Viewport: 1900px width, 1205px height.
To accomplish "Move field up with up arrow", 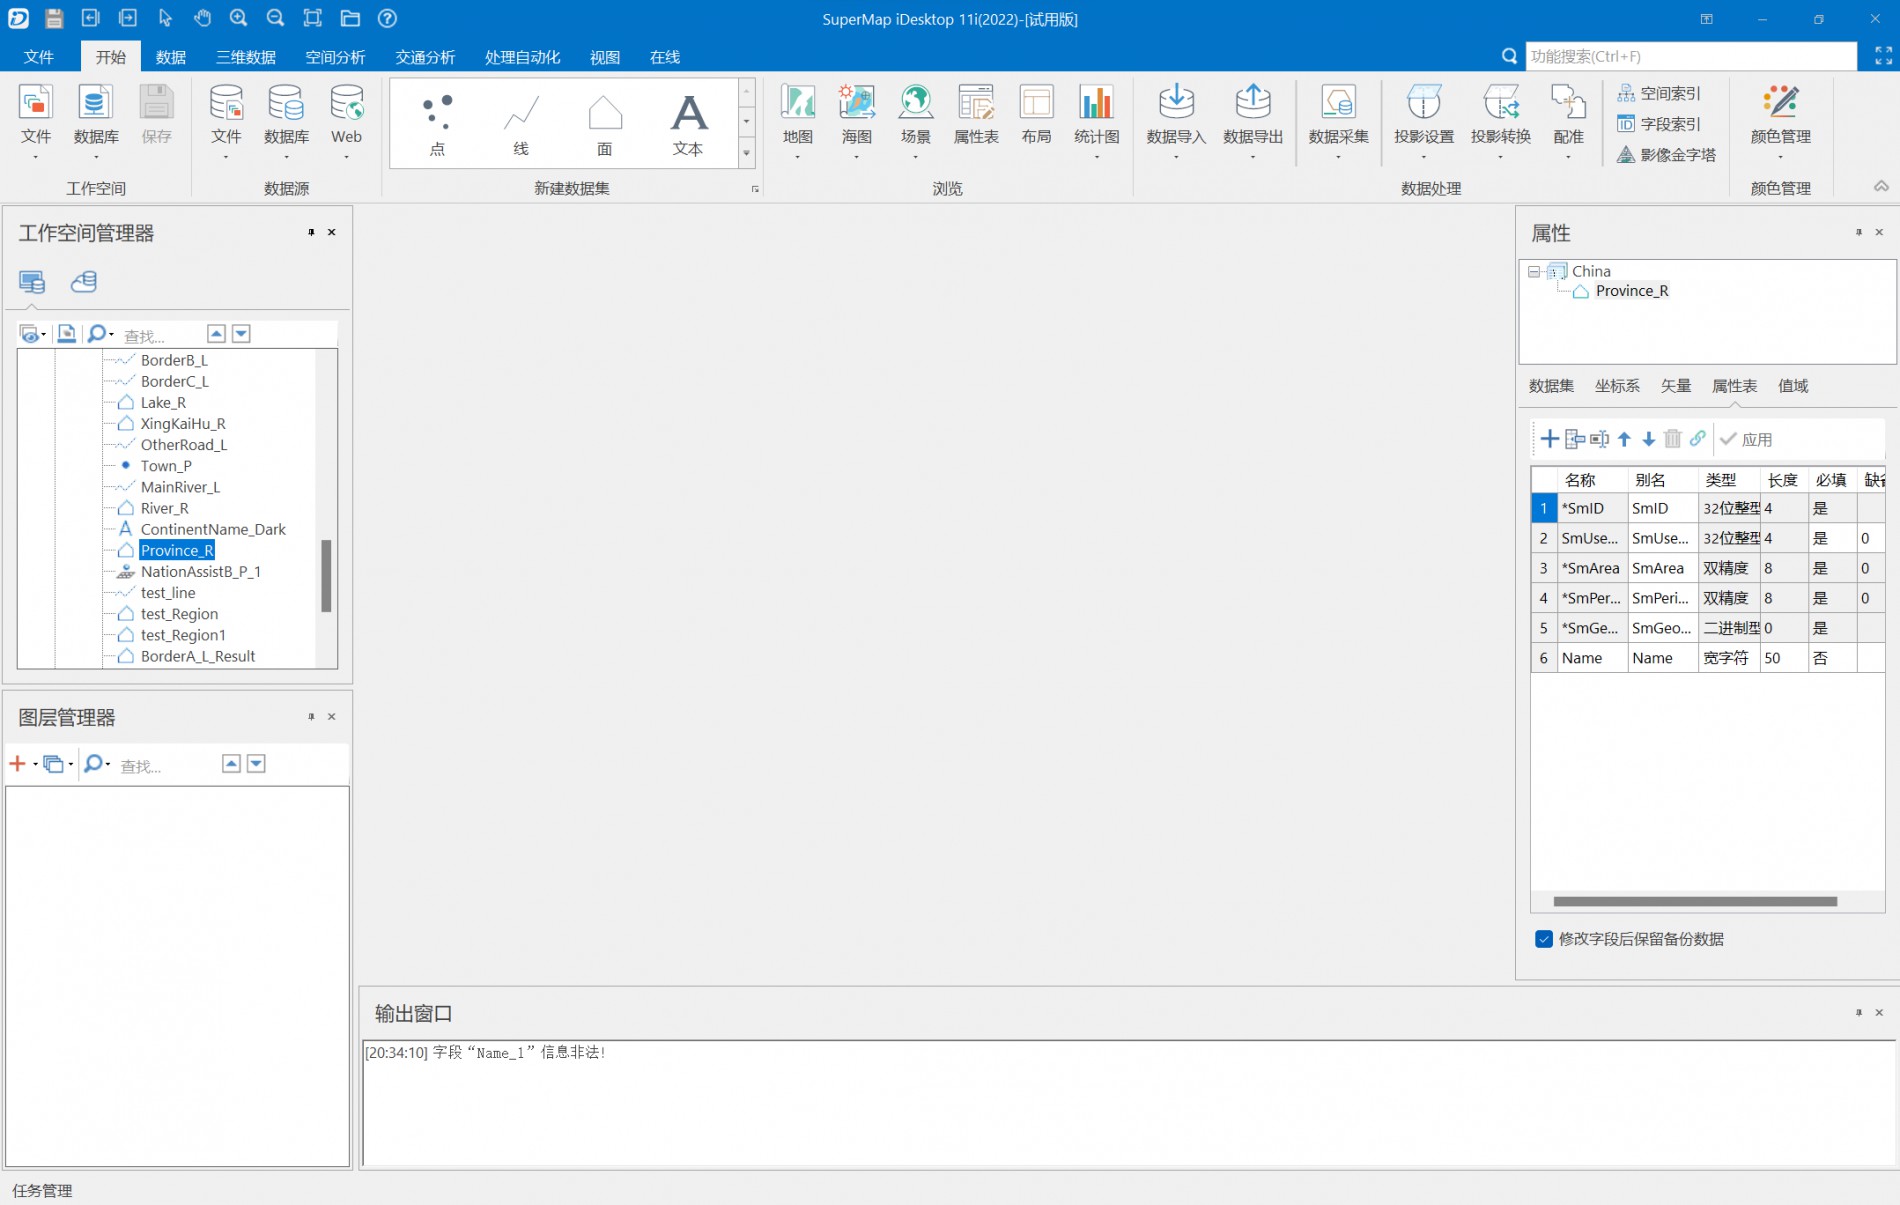I will point(1624,439).
